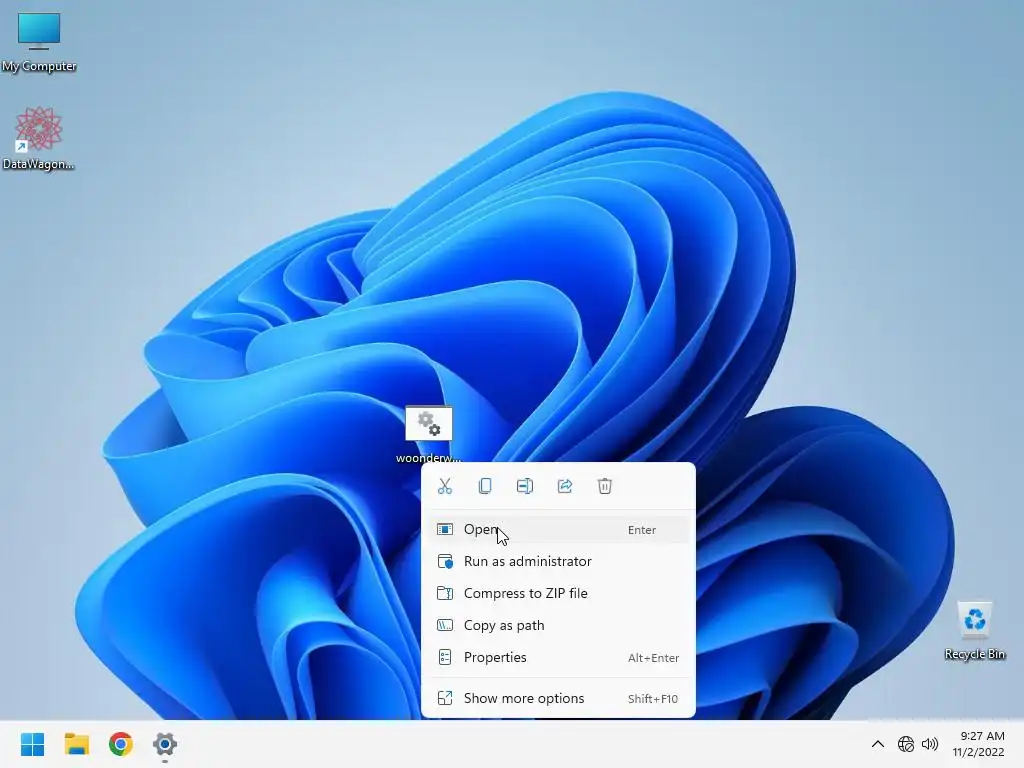
Task: Launch Google Chrome from the taskbar
Action: pyautogui.click(x=121, y=744)
